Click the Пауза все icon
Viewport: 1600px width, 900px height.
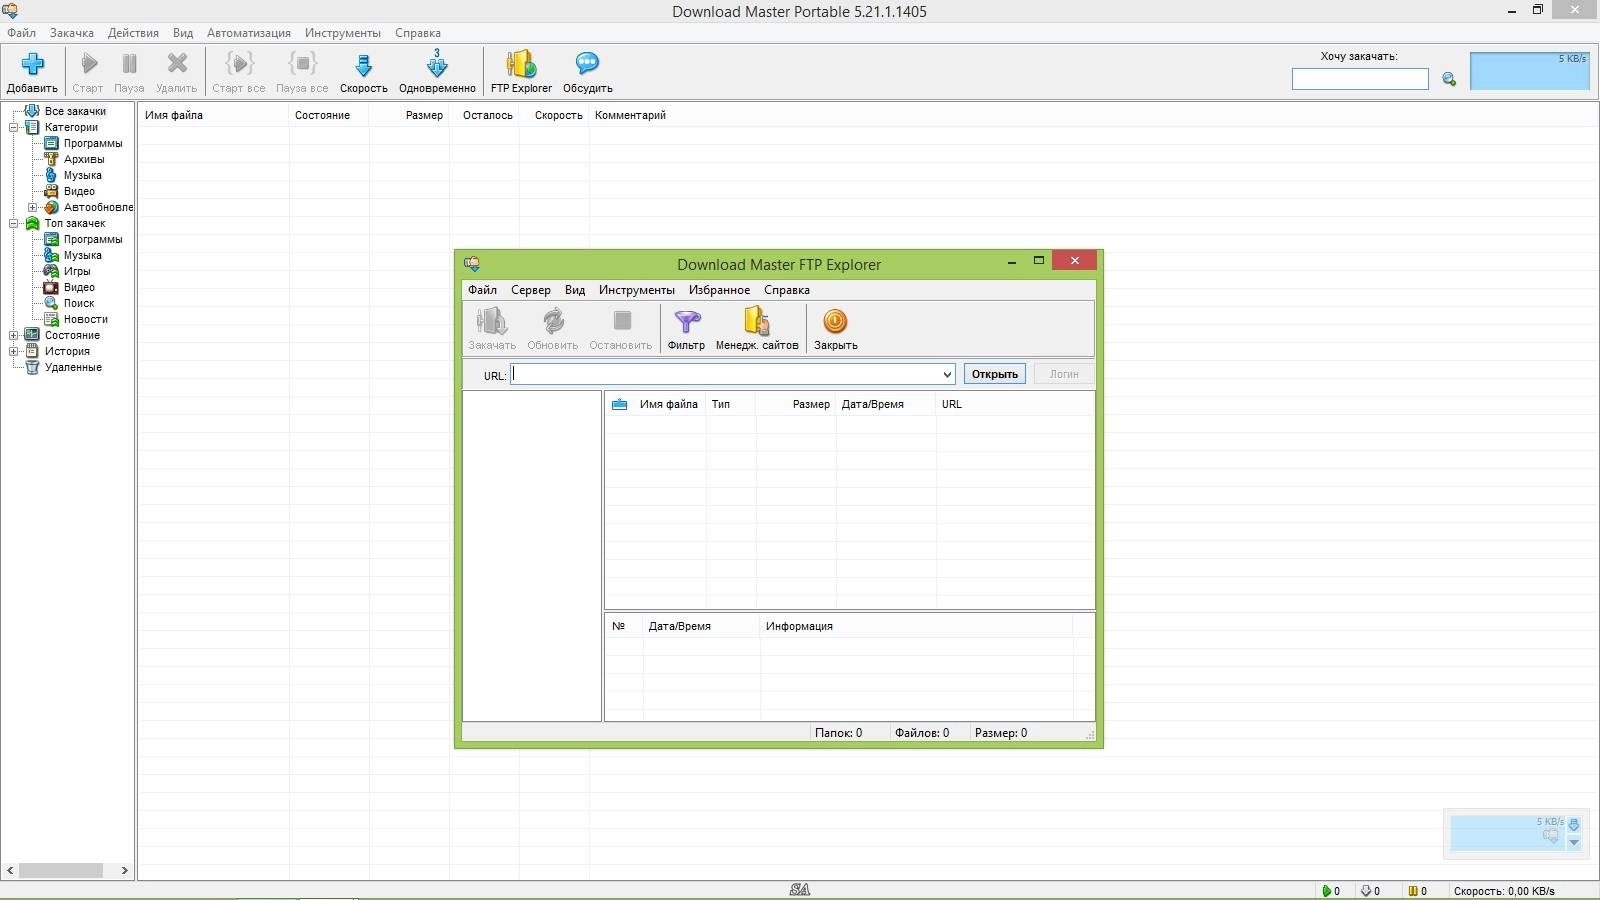302,64
